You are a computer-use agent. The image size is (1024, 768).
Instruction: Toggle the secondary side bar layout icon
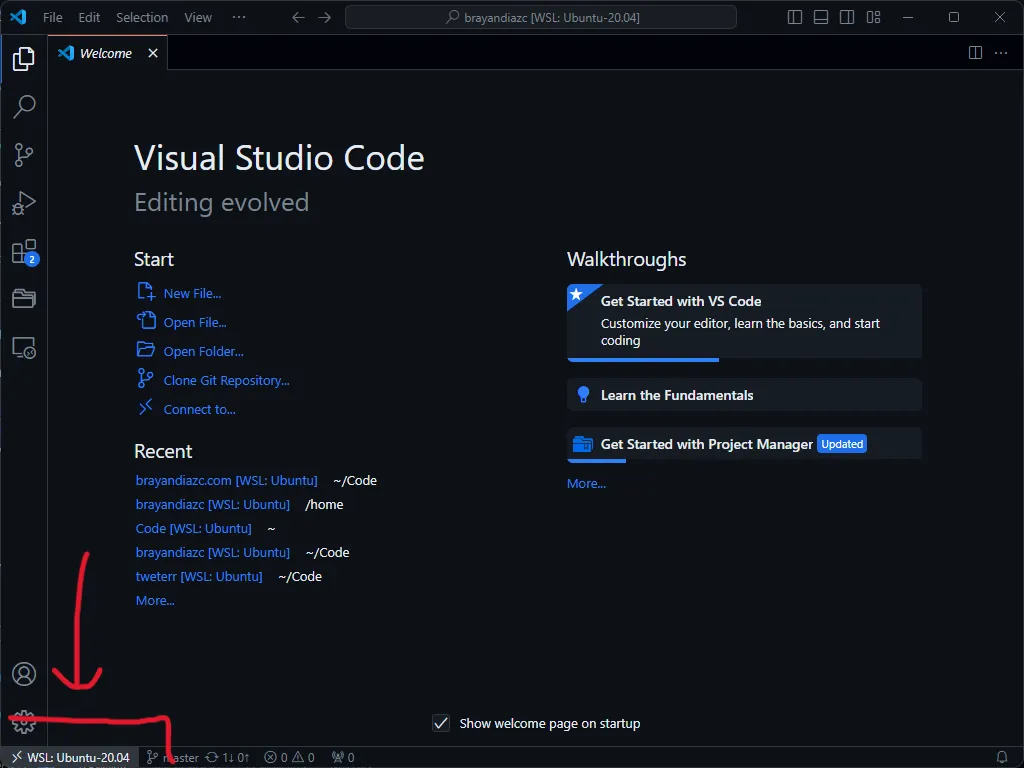[847, 18]
